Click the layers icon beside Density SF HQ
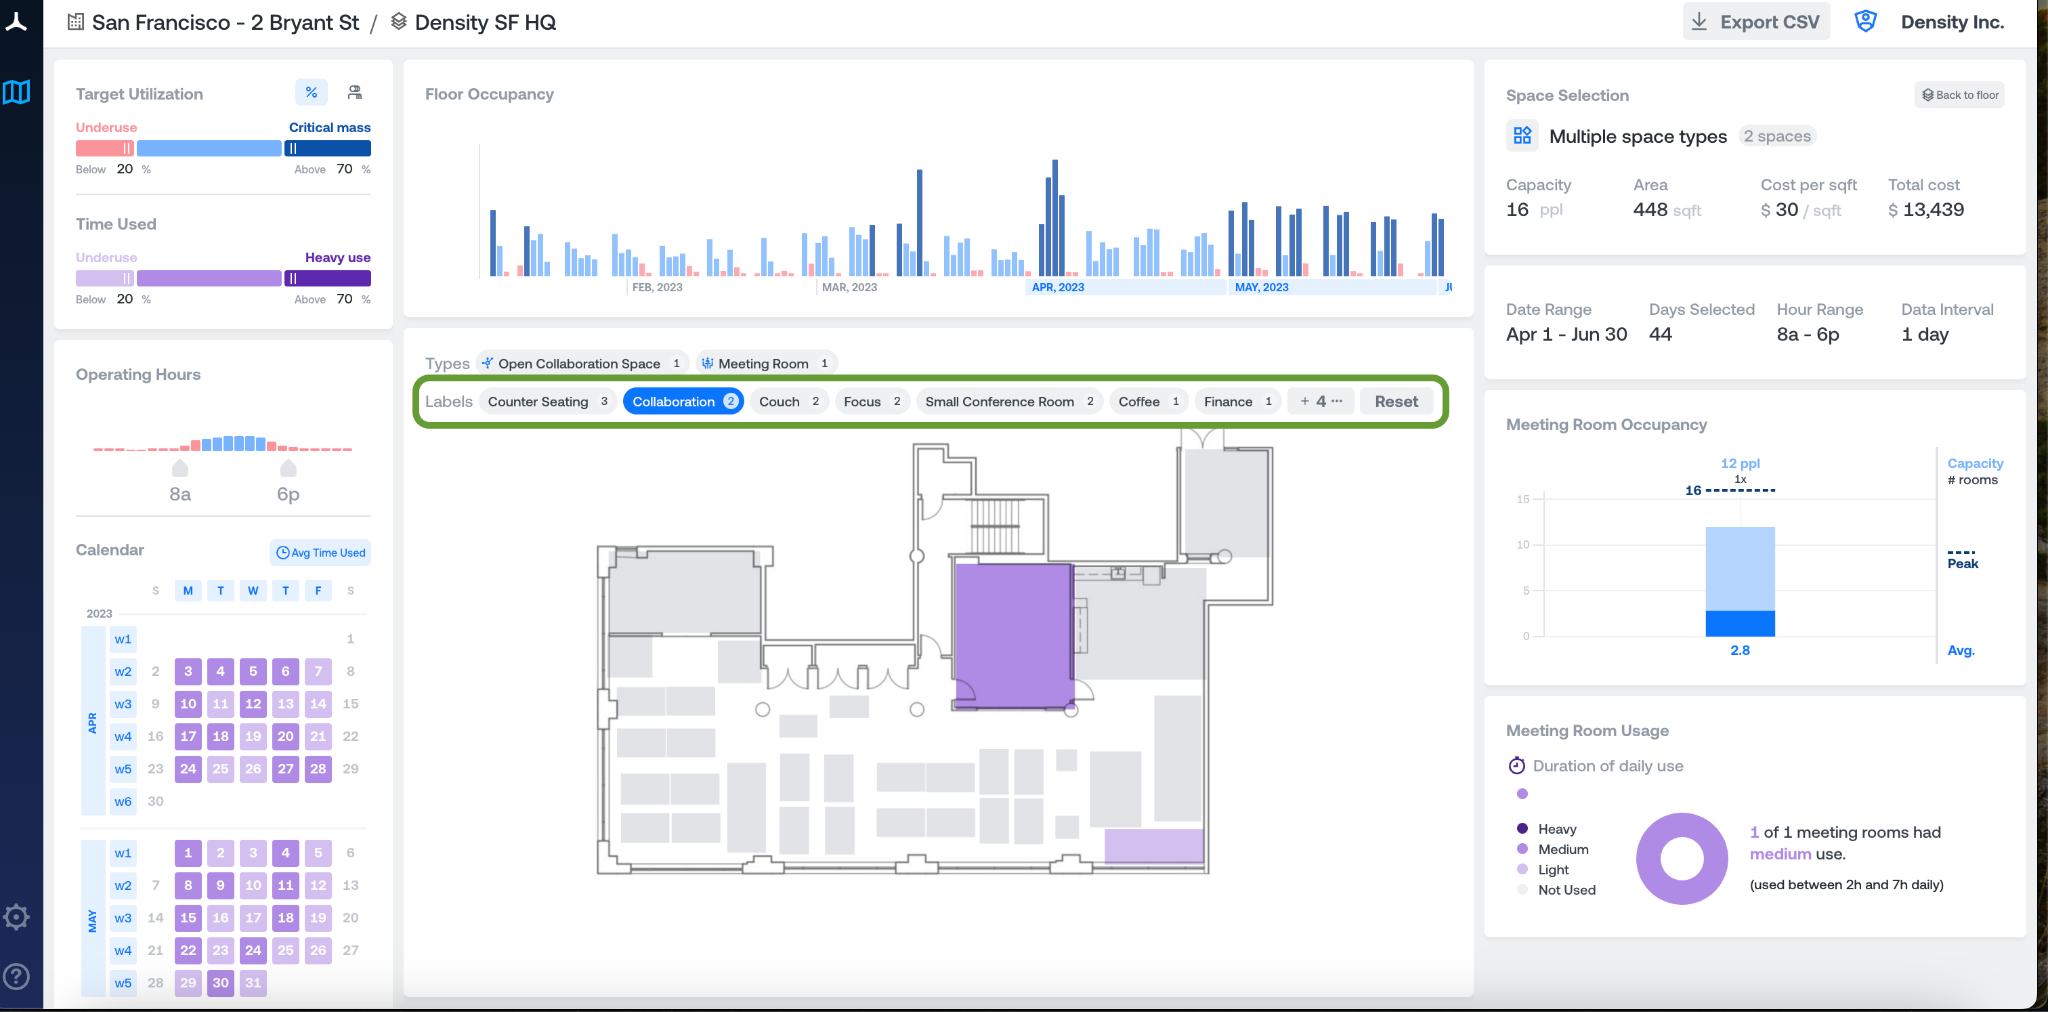This screenshot has width=2048, height=1012. coord(398,22)
